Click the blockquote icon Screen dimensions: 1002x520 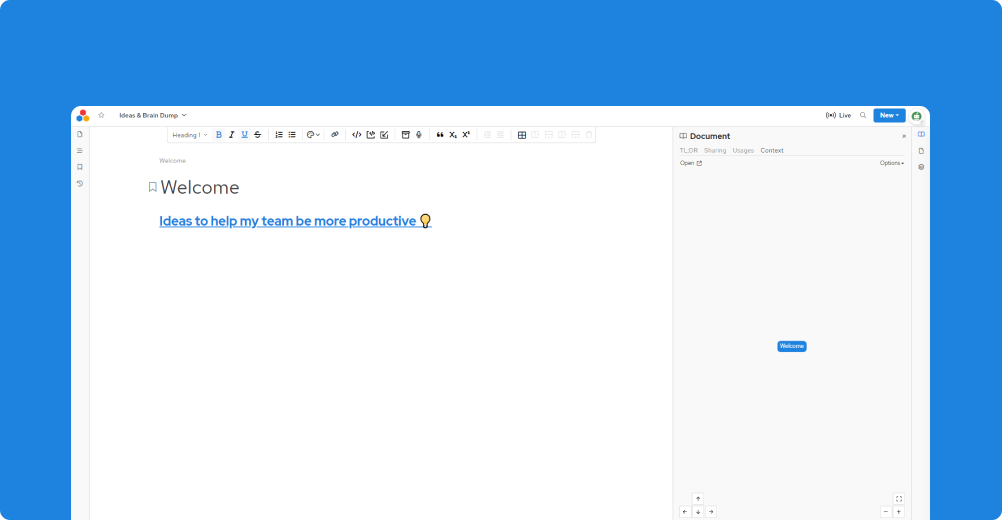(440, 135)
